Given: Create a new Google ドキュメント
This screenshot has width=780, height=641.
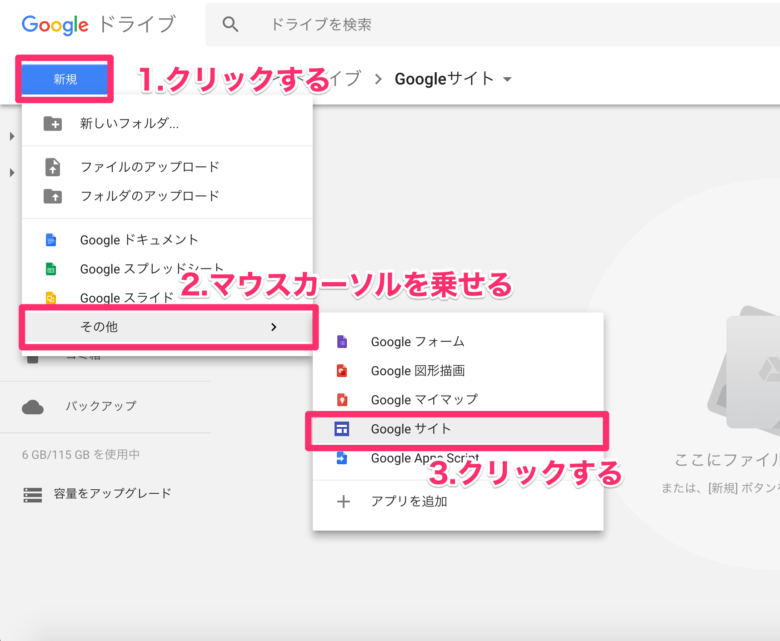Looking at the screenshot, I should click(x=167, y=240).
